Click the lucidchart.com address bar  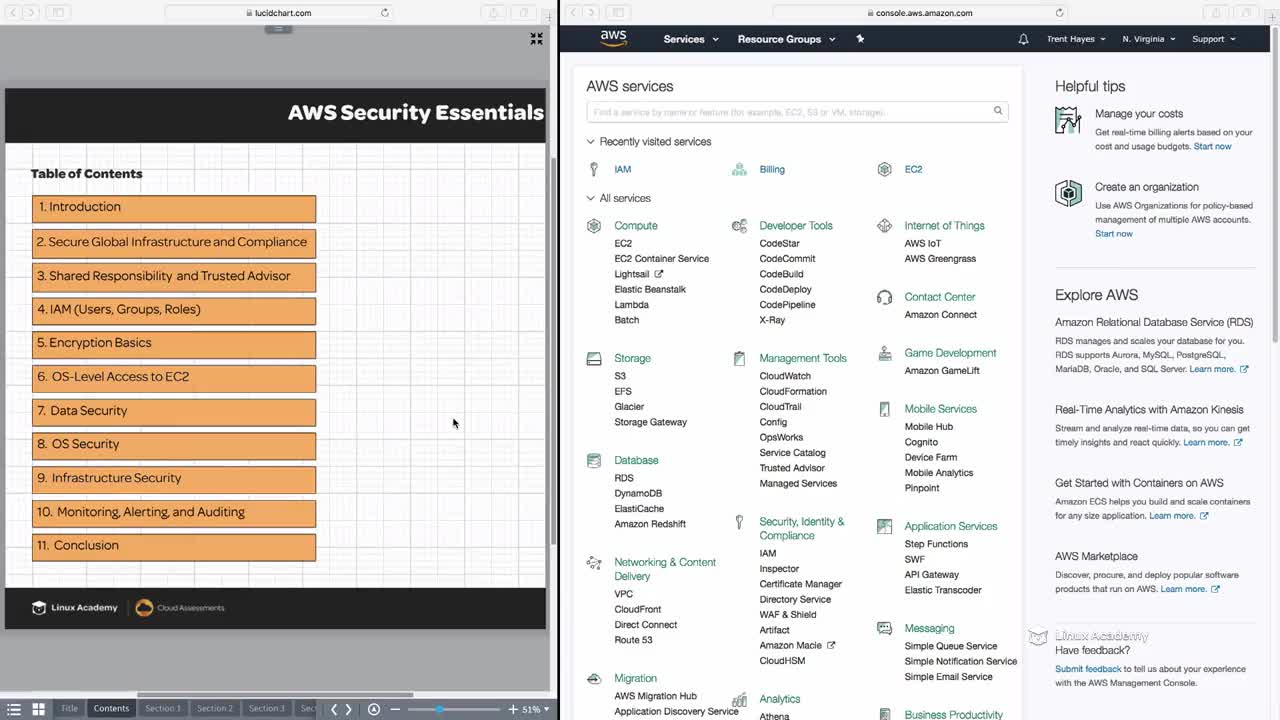[278, 13]
